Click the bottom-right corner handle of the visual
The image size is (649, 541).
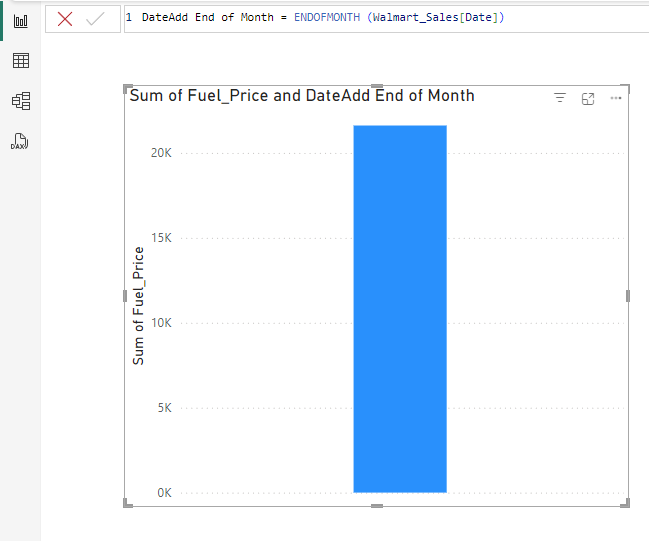pos(627,505)
